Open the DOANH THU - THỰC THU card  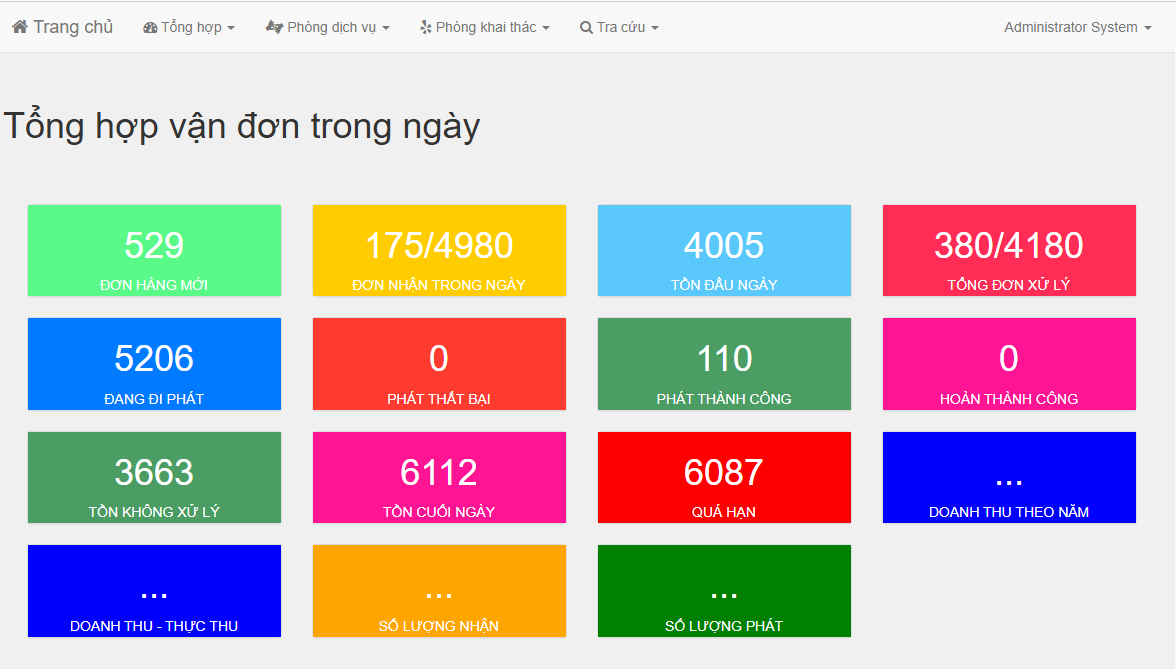(154, 591)
